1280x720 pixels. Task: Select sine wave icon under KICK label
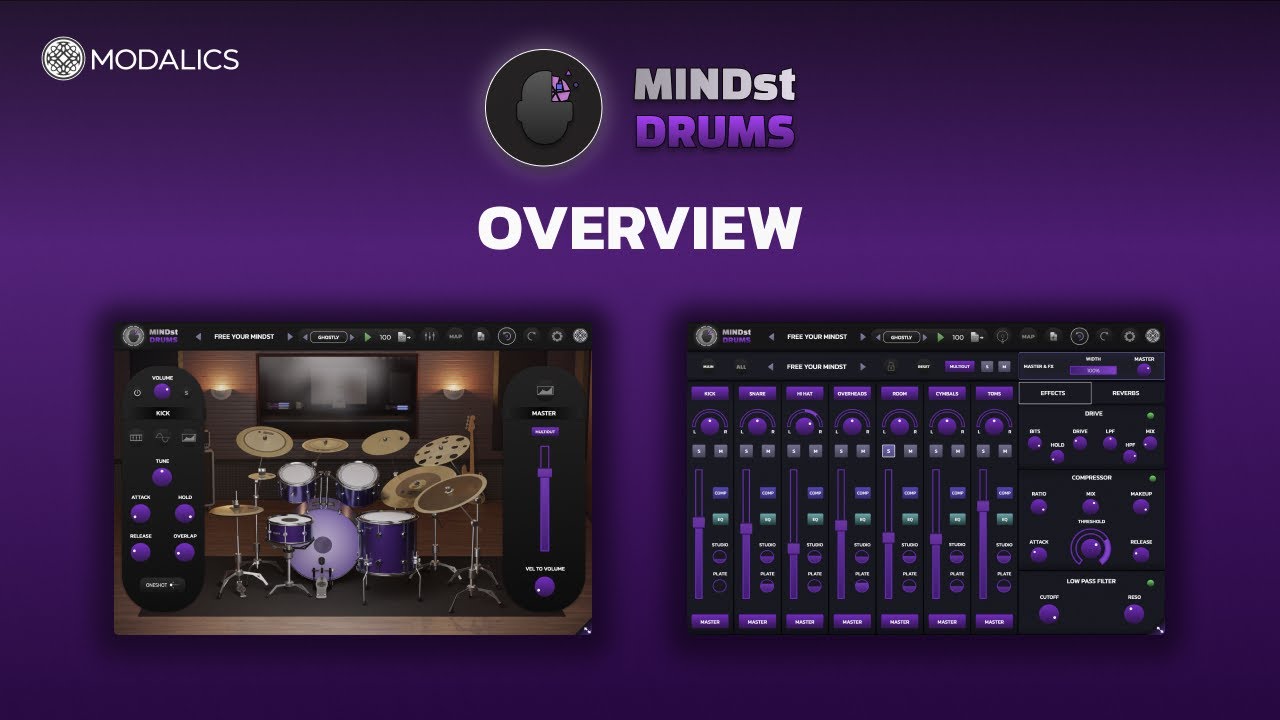162,437
